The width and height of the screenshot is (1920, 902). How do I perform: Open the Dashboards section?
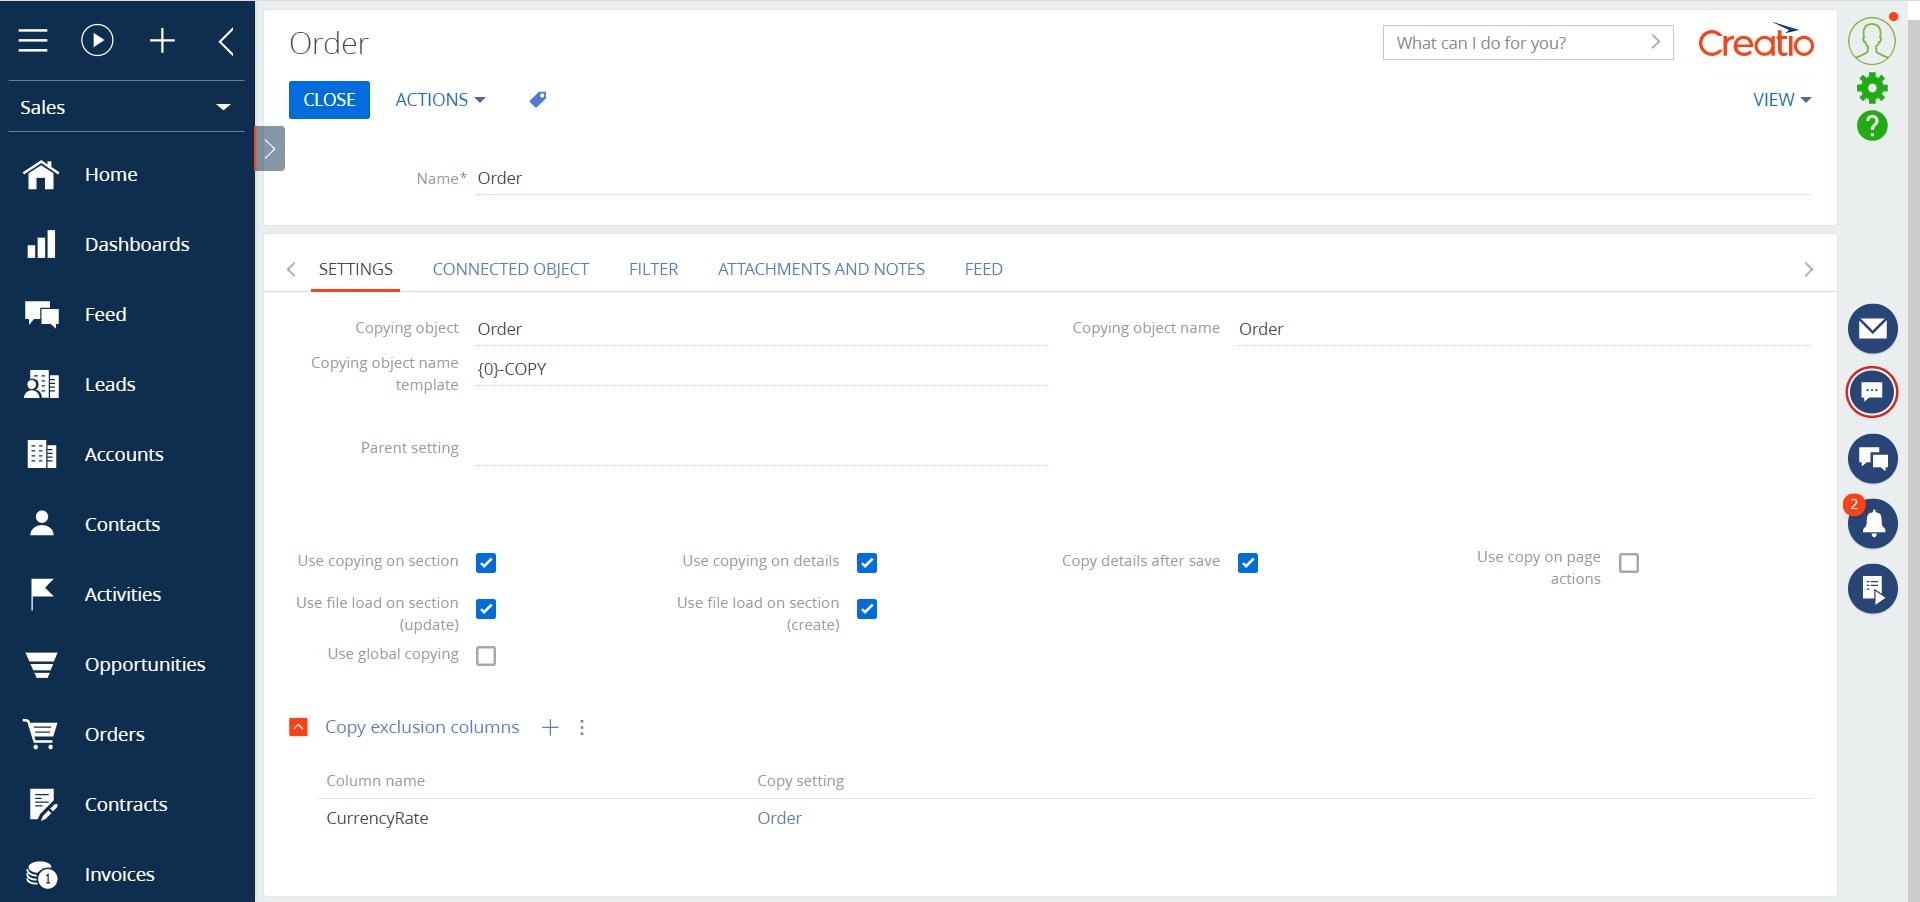tap(137, 244)
